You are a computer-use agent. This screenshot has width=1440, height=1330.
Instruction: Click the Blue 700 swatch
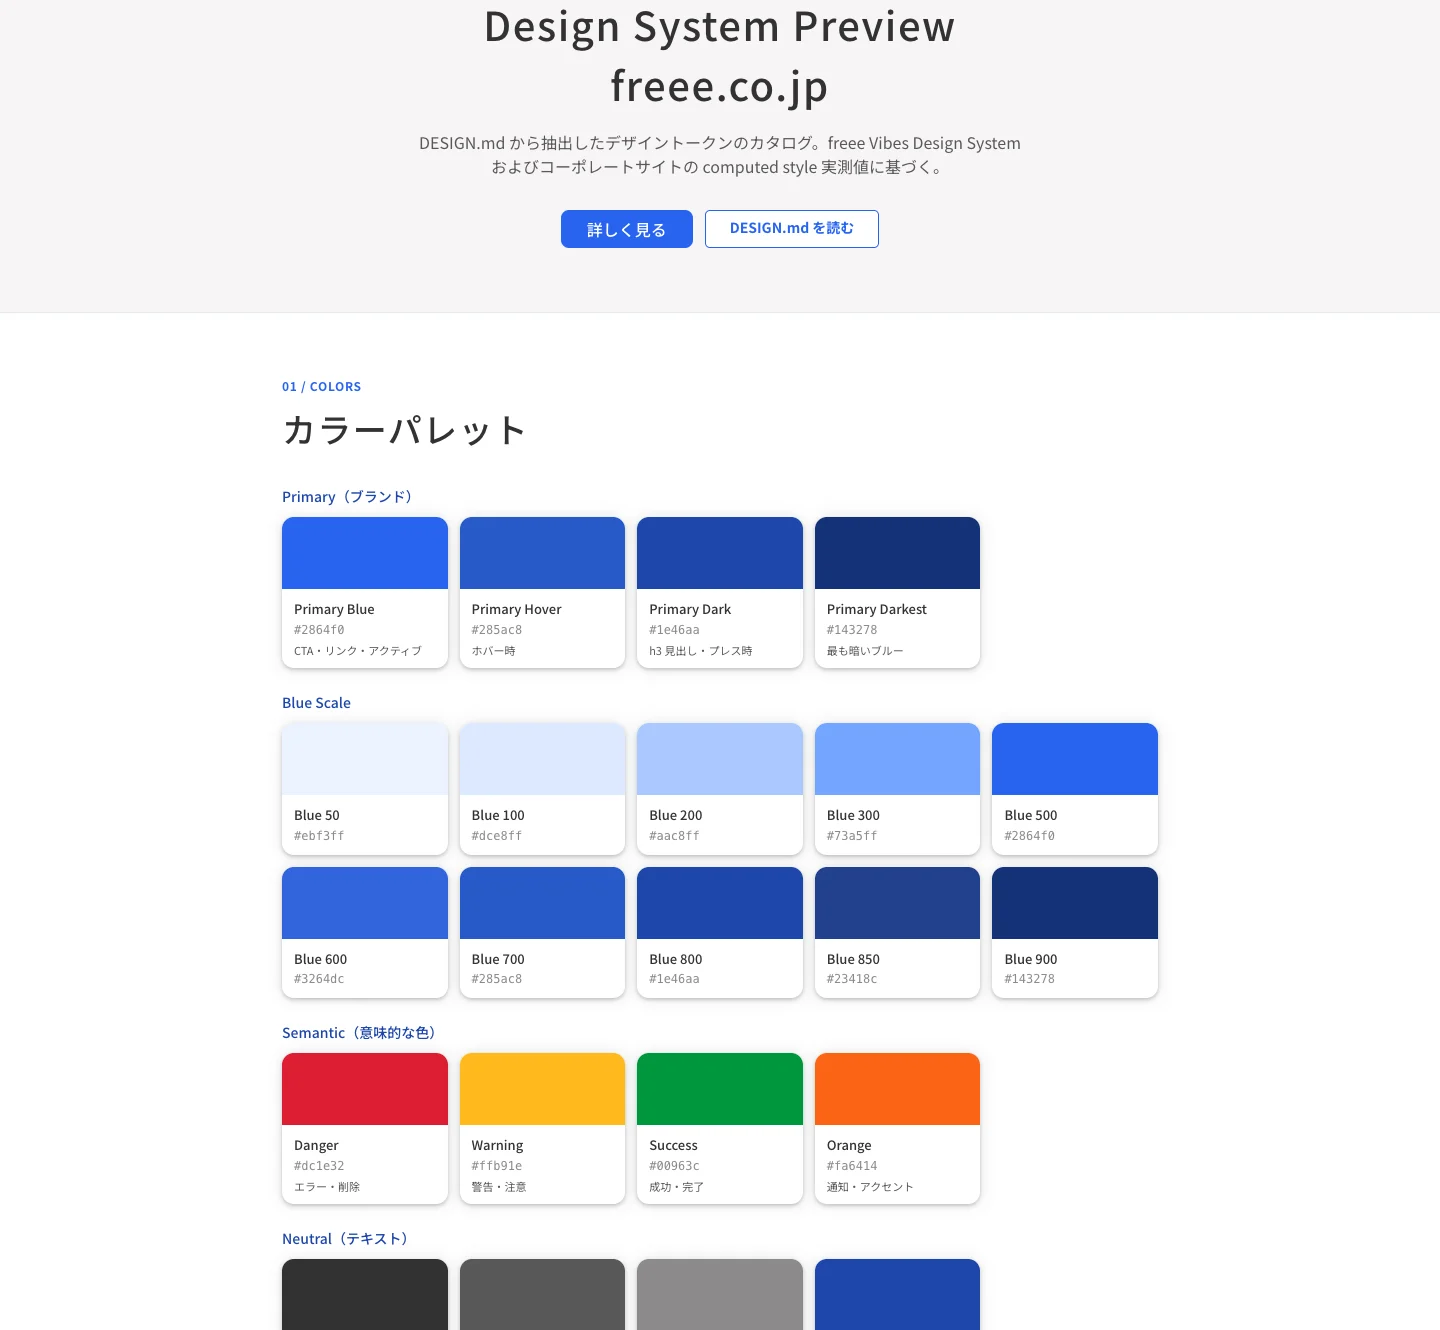click(x=542, y=932)
